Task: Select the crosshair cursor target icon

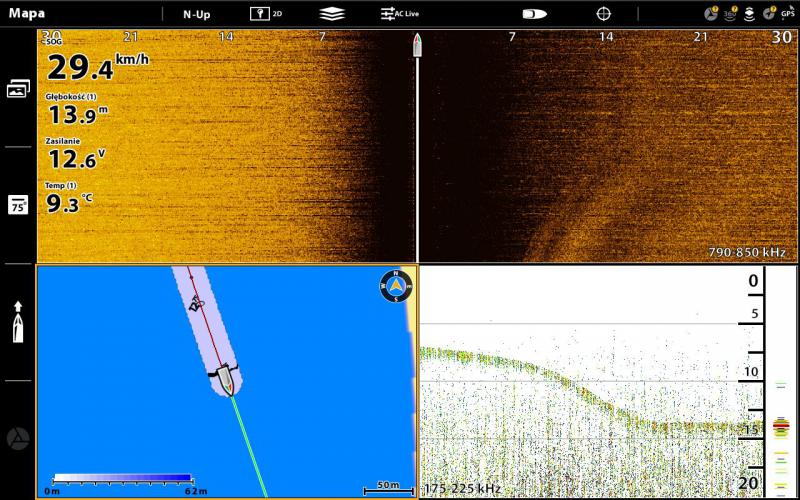Action: (x=603, y=14)
